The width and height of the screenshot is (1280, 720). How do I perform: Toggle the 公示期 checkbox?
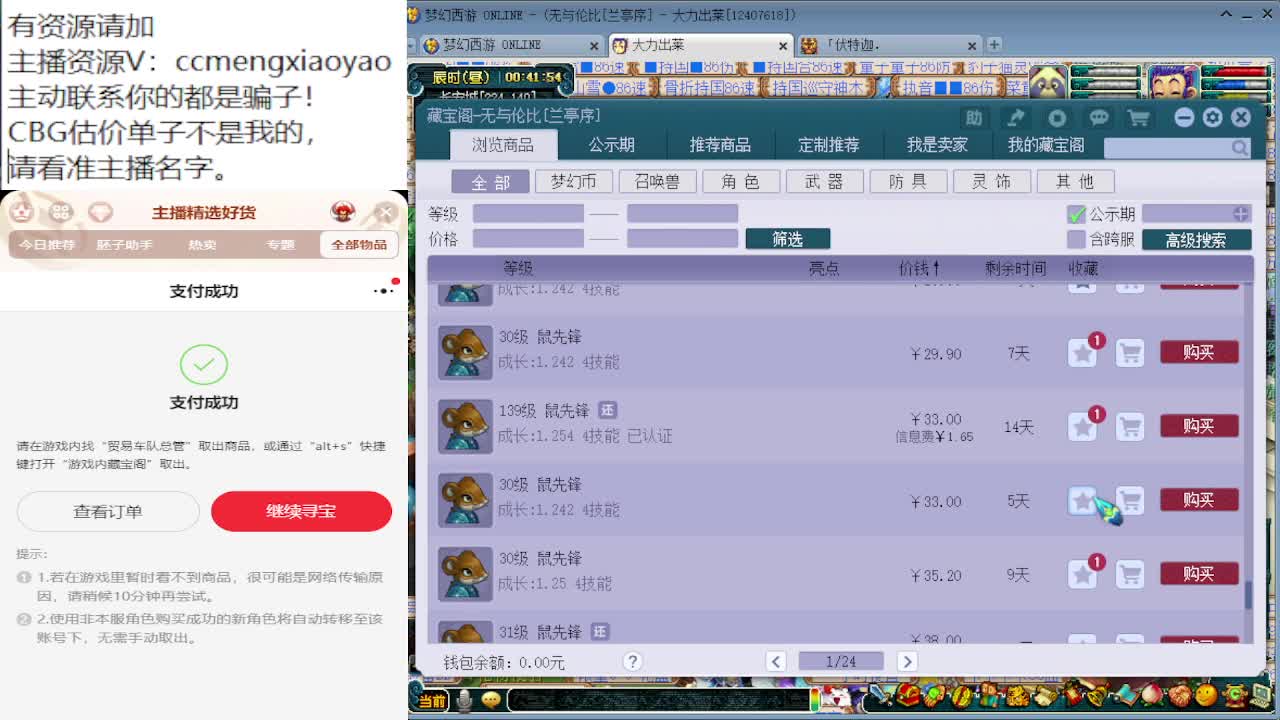[1076, 214]
